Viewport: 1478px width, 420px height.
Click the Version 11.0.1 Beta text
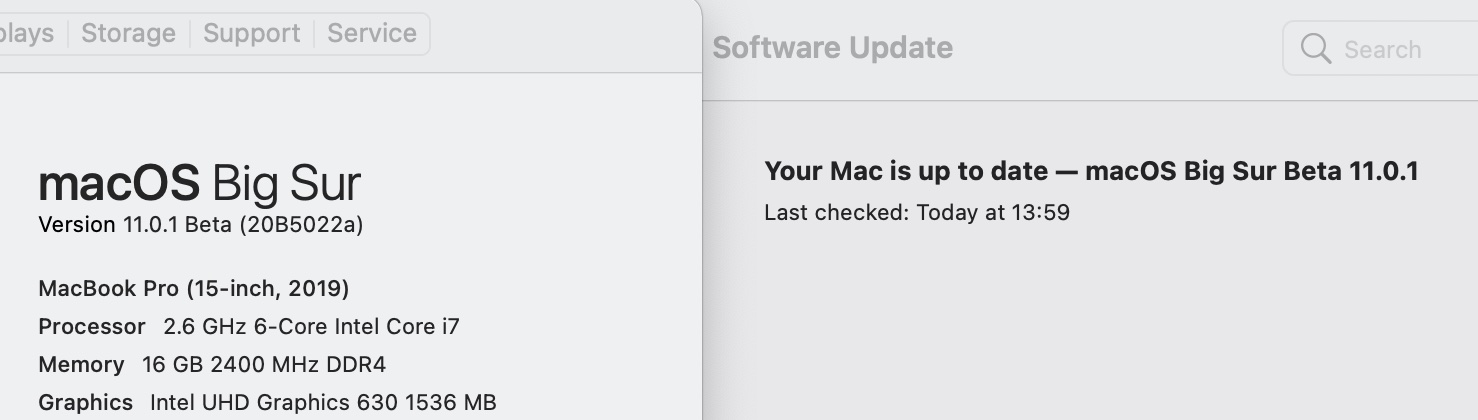click(136, 225)
